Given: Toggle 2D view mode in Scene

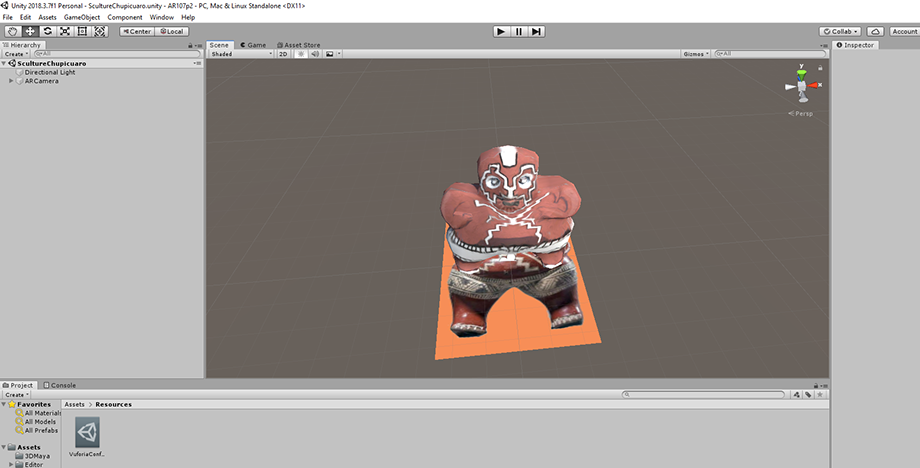Looking at the screenshot, I should pos(283,54).
